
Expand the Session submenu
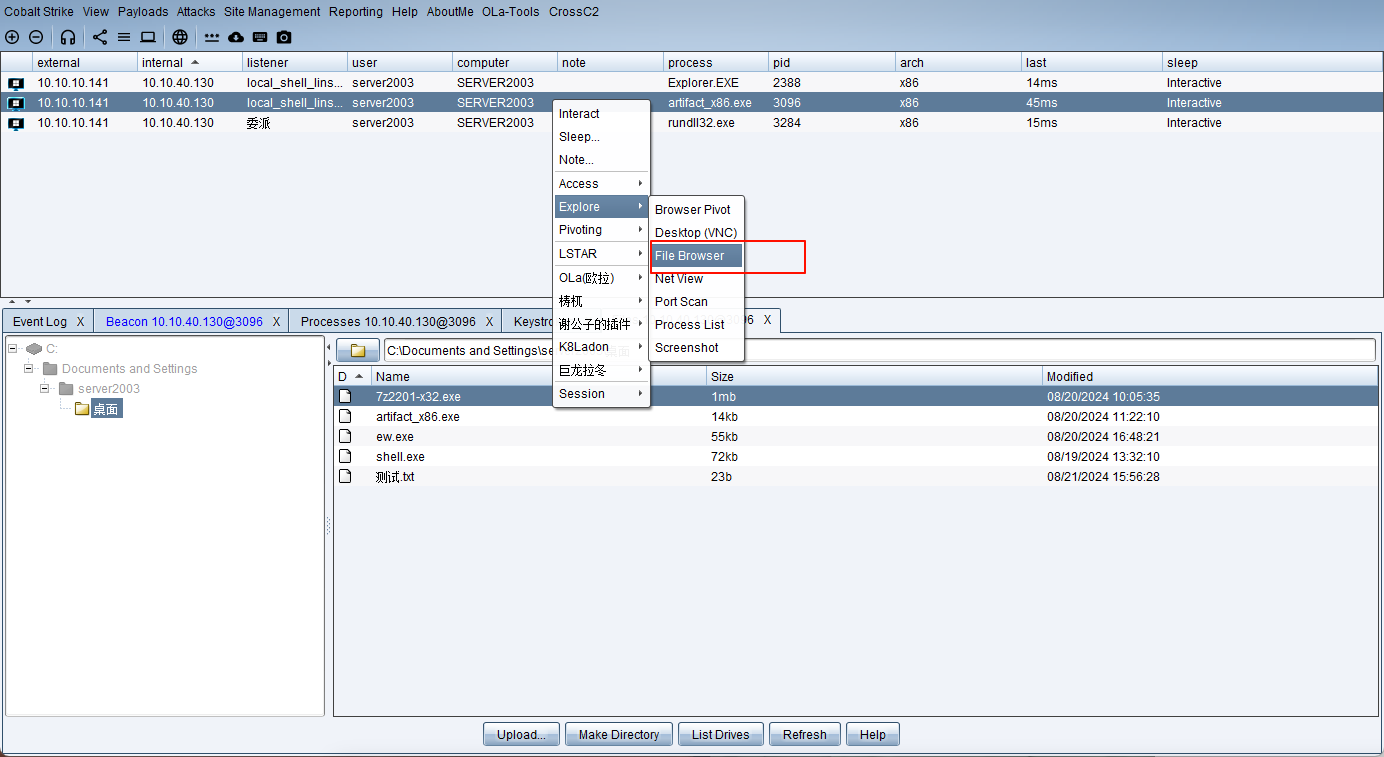point(602,394)
